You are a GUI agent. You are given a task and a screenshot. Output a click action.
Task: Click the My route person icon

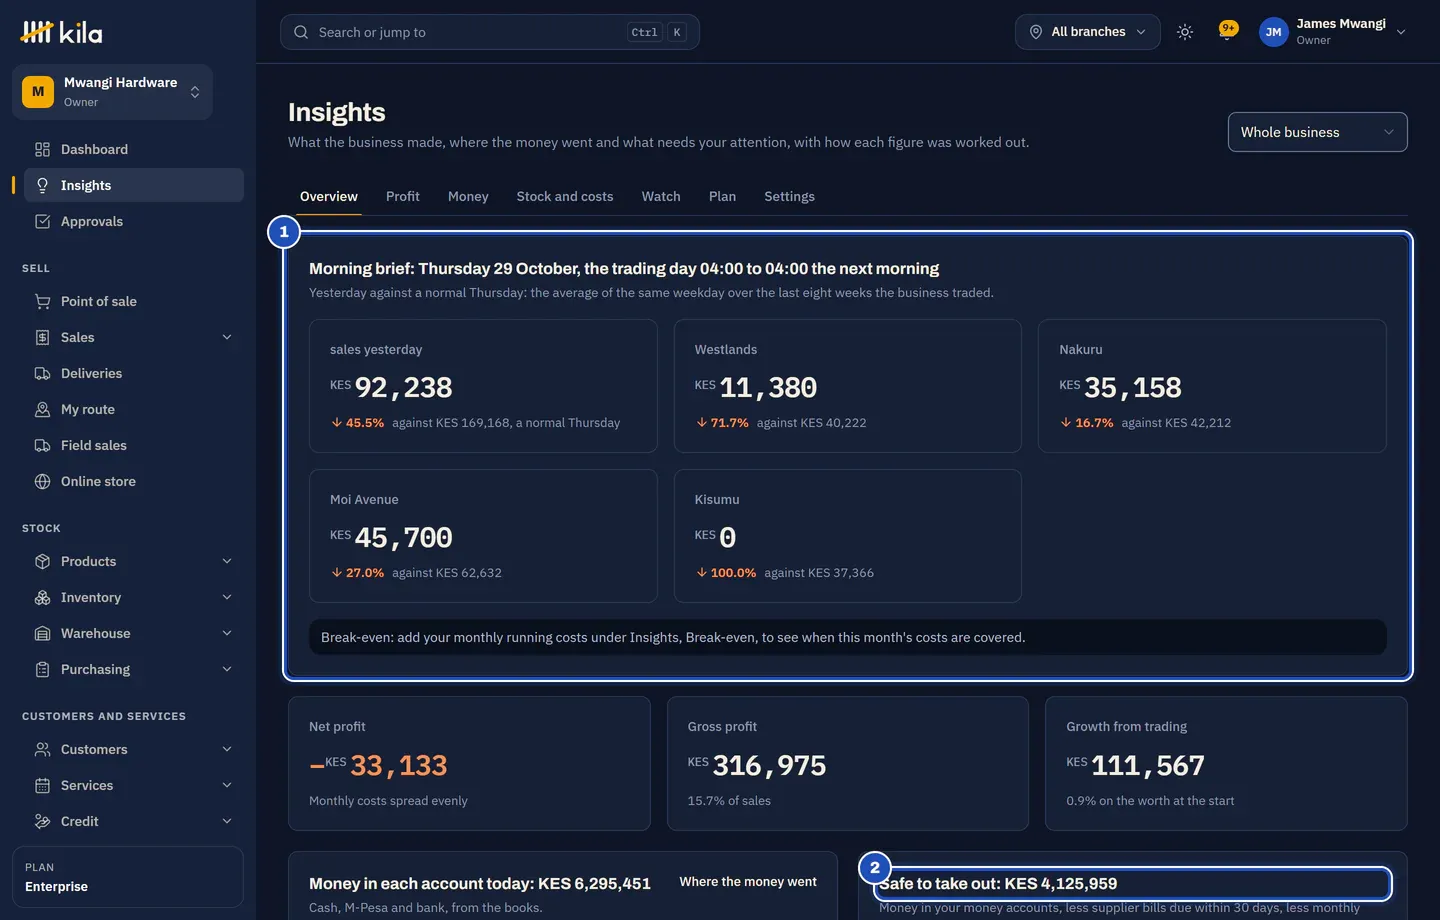pos(42,410)
